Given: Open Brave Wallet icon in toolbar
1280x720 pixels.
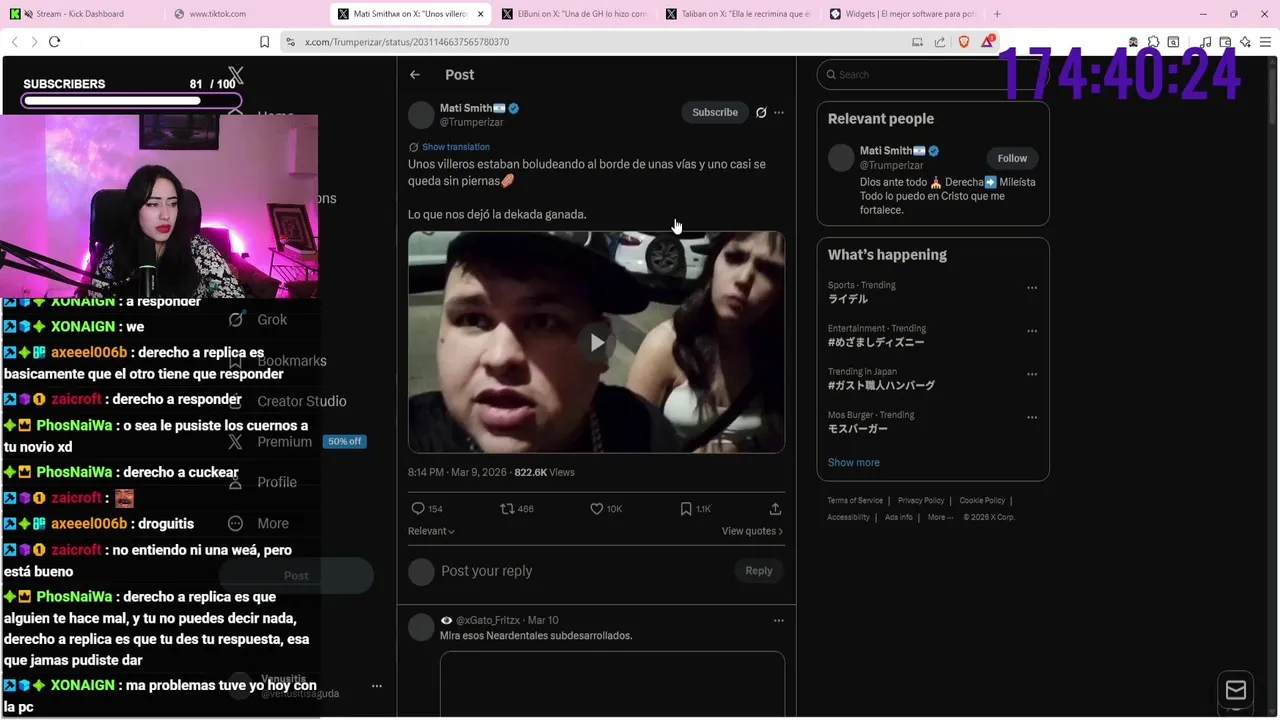Looking at the screenshot, I should click(1225, 42).
